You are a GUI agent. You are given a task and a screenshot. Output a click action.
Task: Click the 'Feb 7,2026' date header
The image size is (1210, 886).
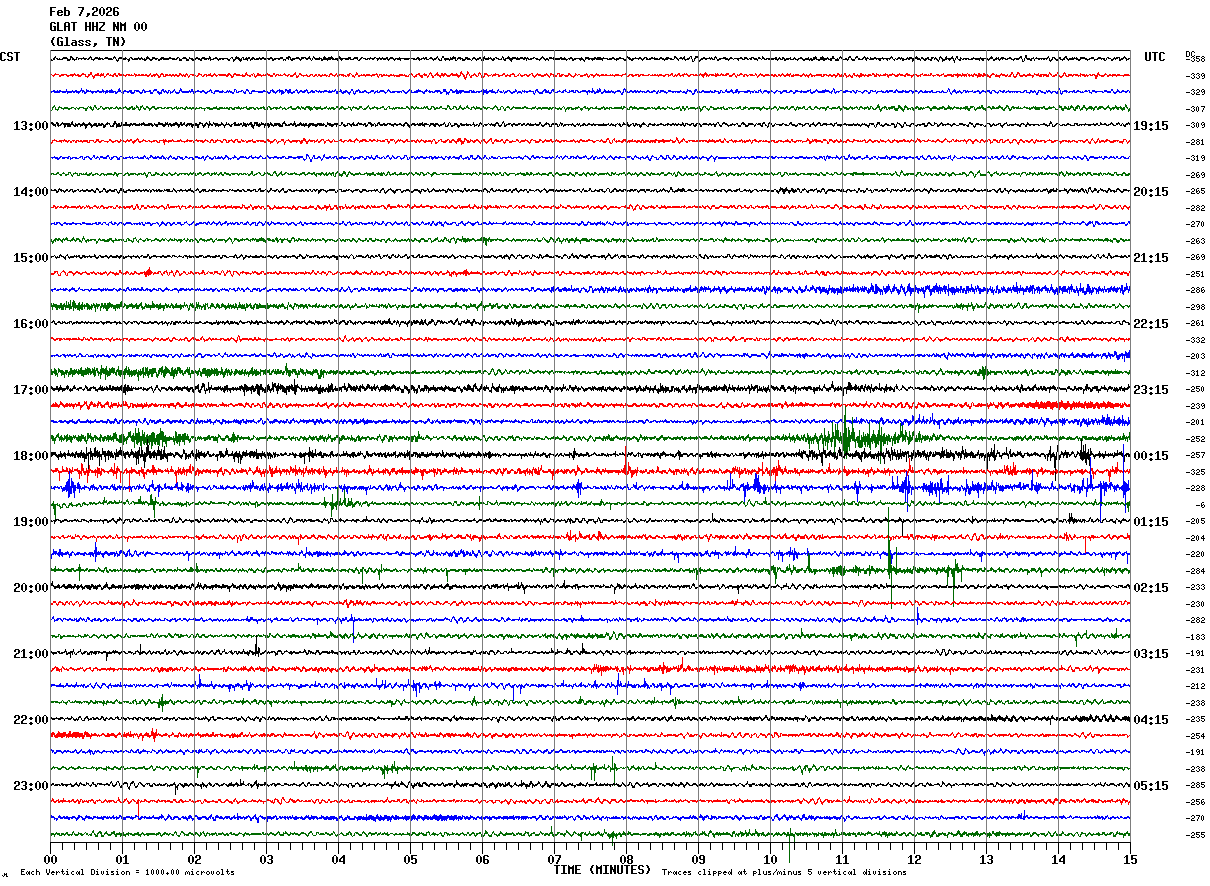point(84,12)
